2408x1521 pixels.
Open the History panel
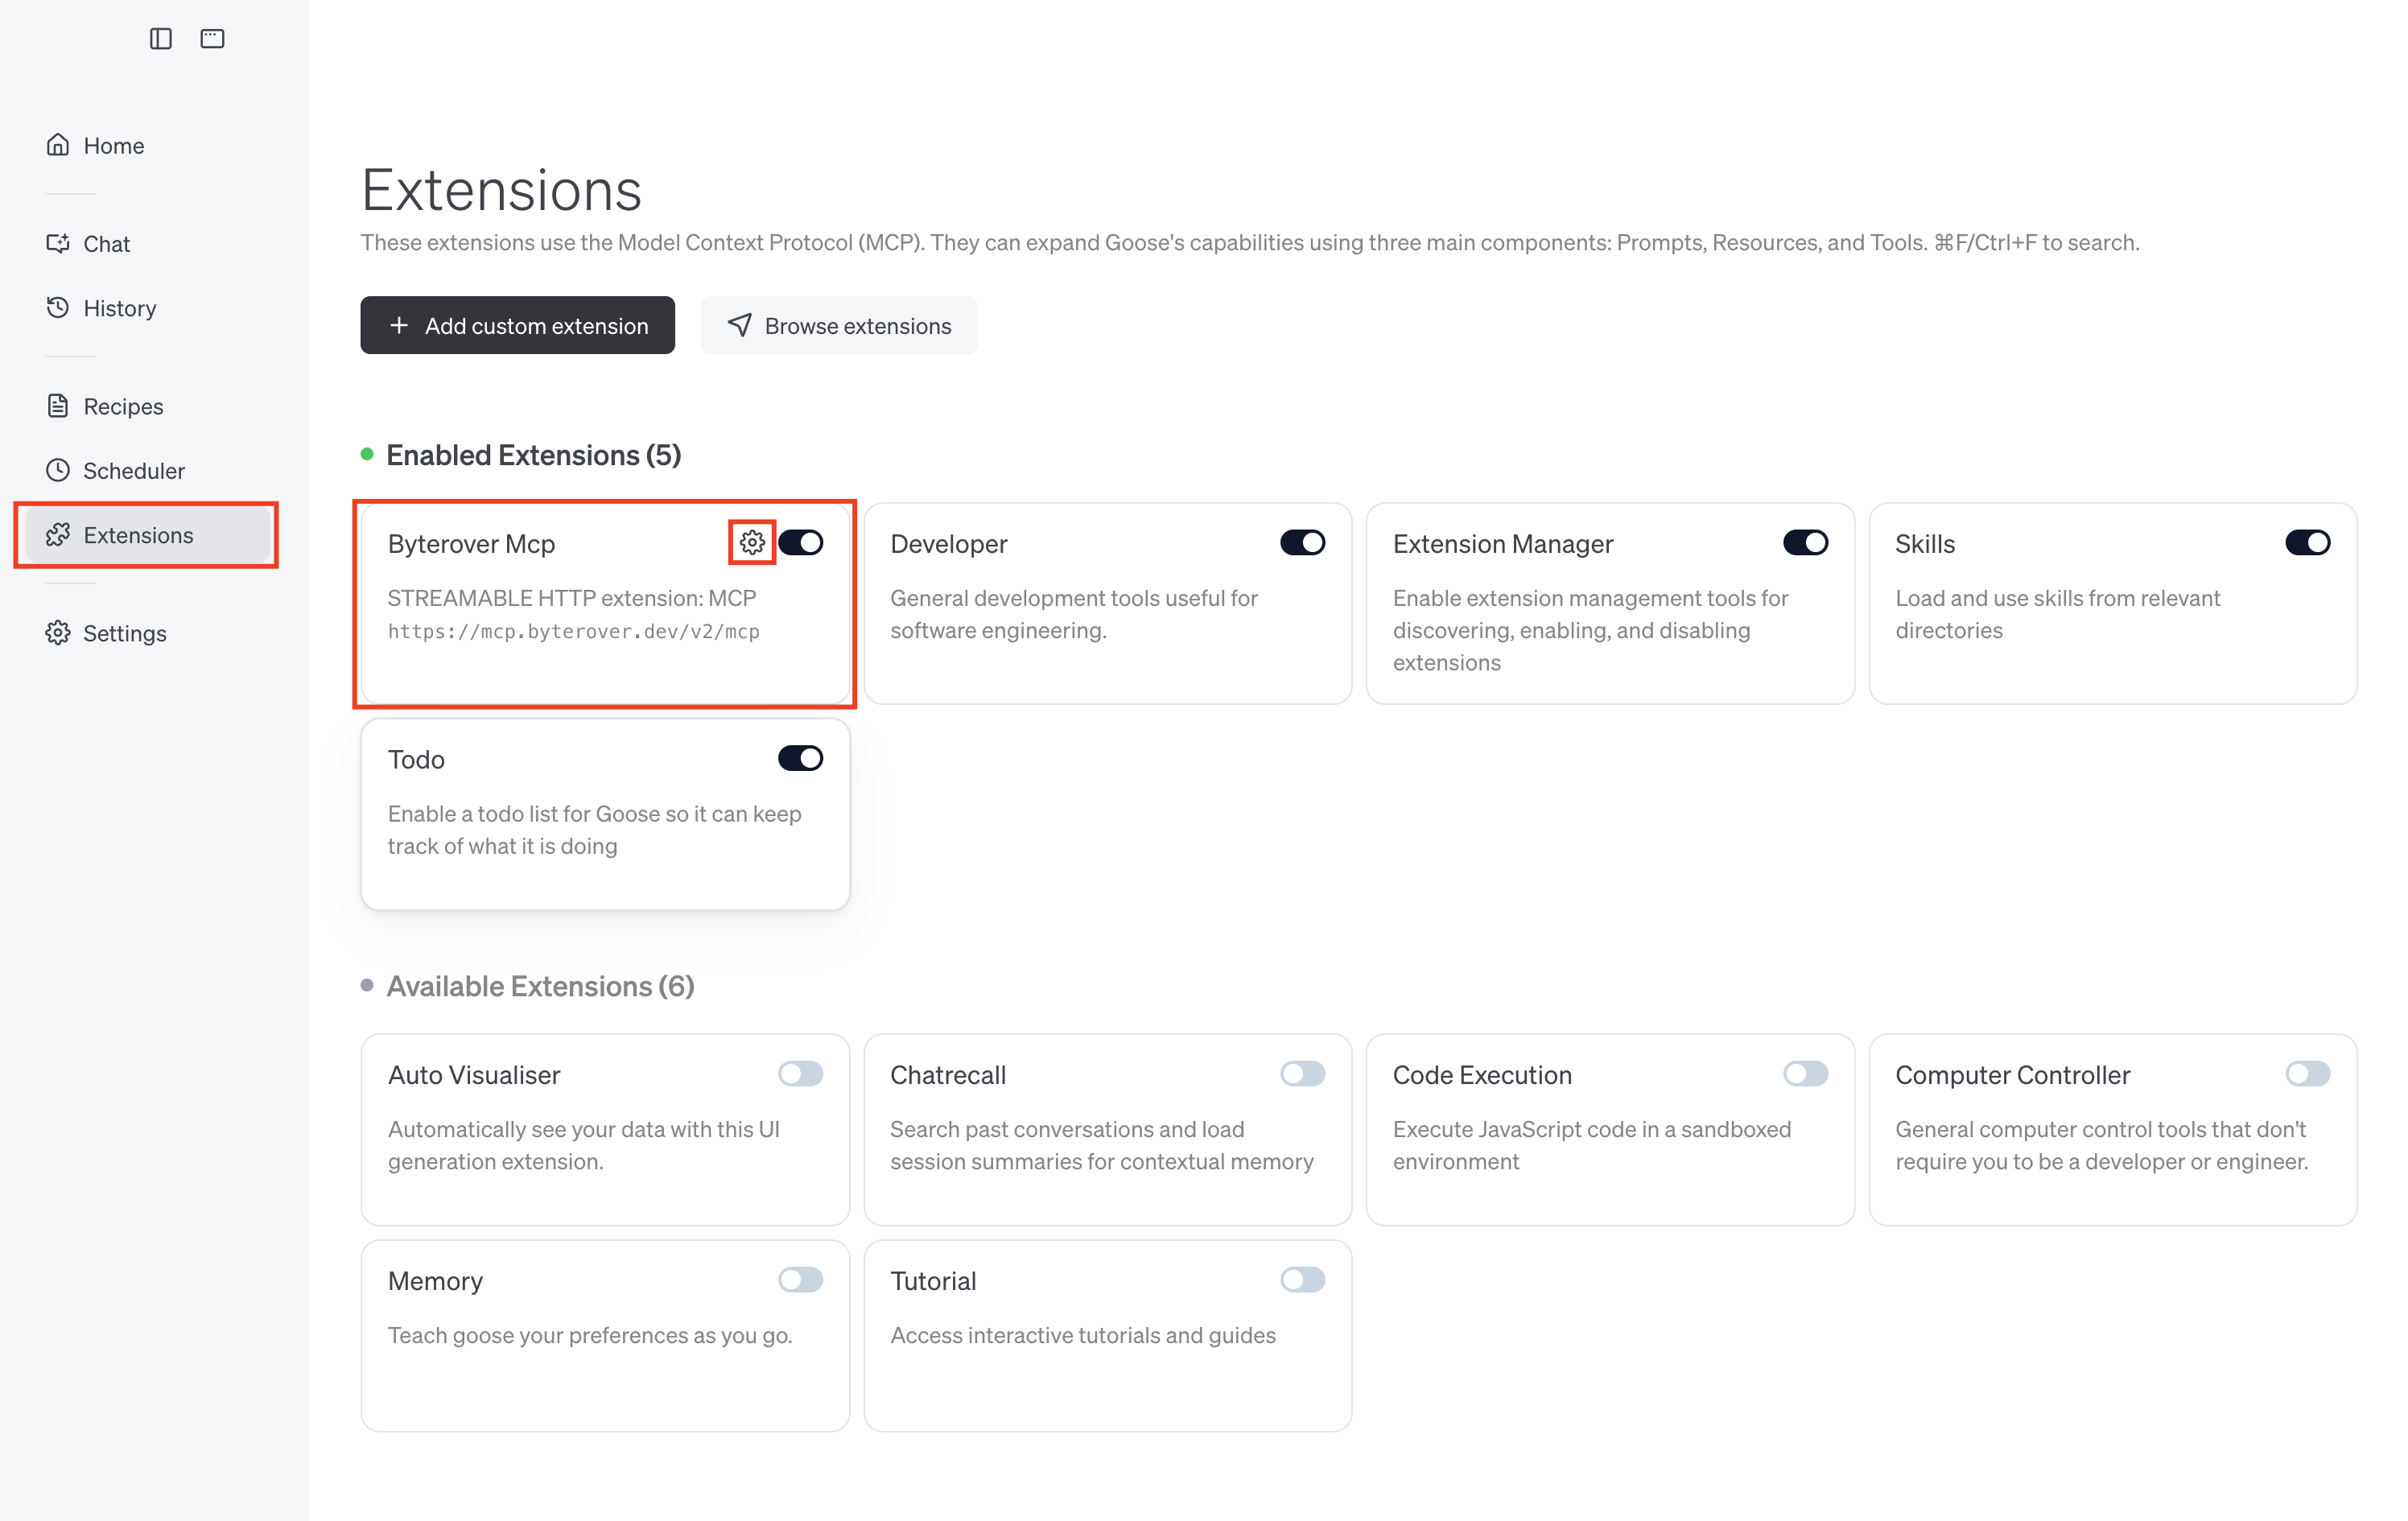(119, 307)
